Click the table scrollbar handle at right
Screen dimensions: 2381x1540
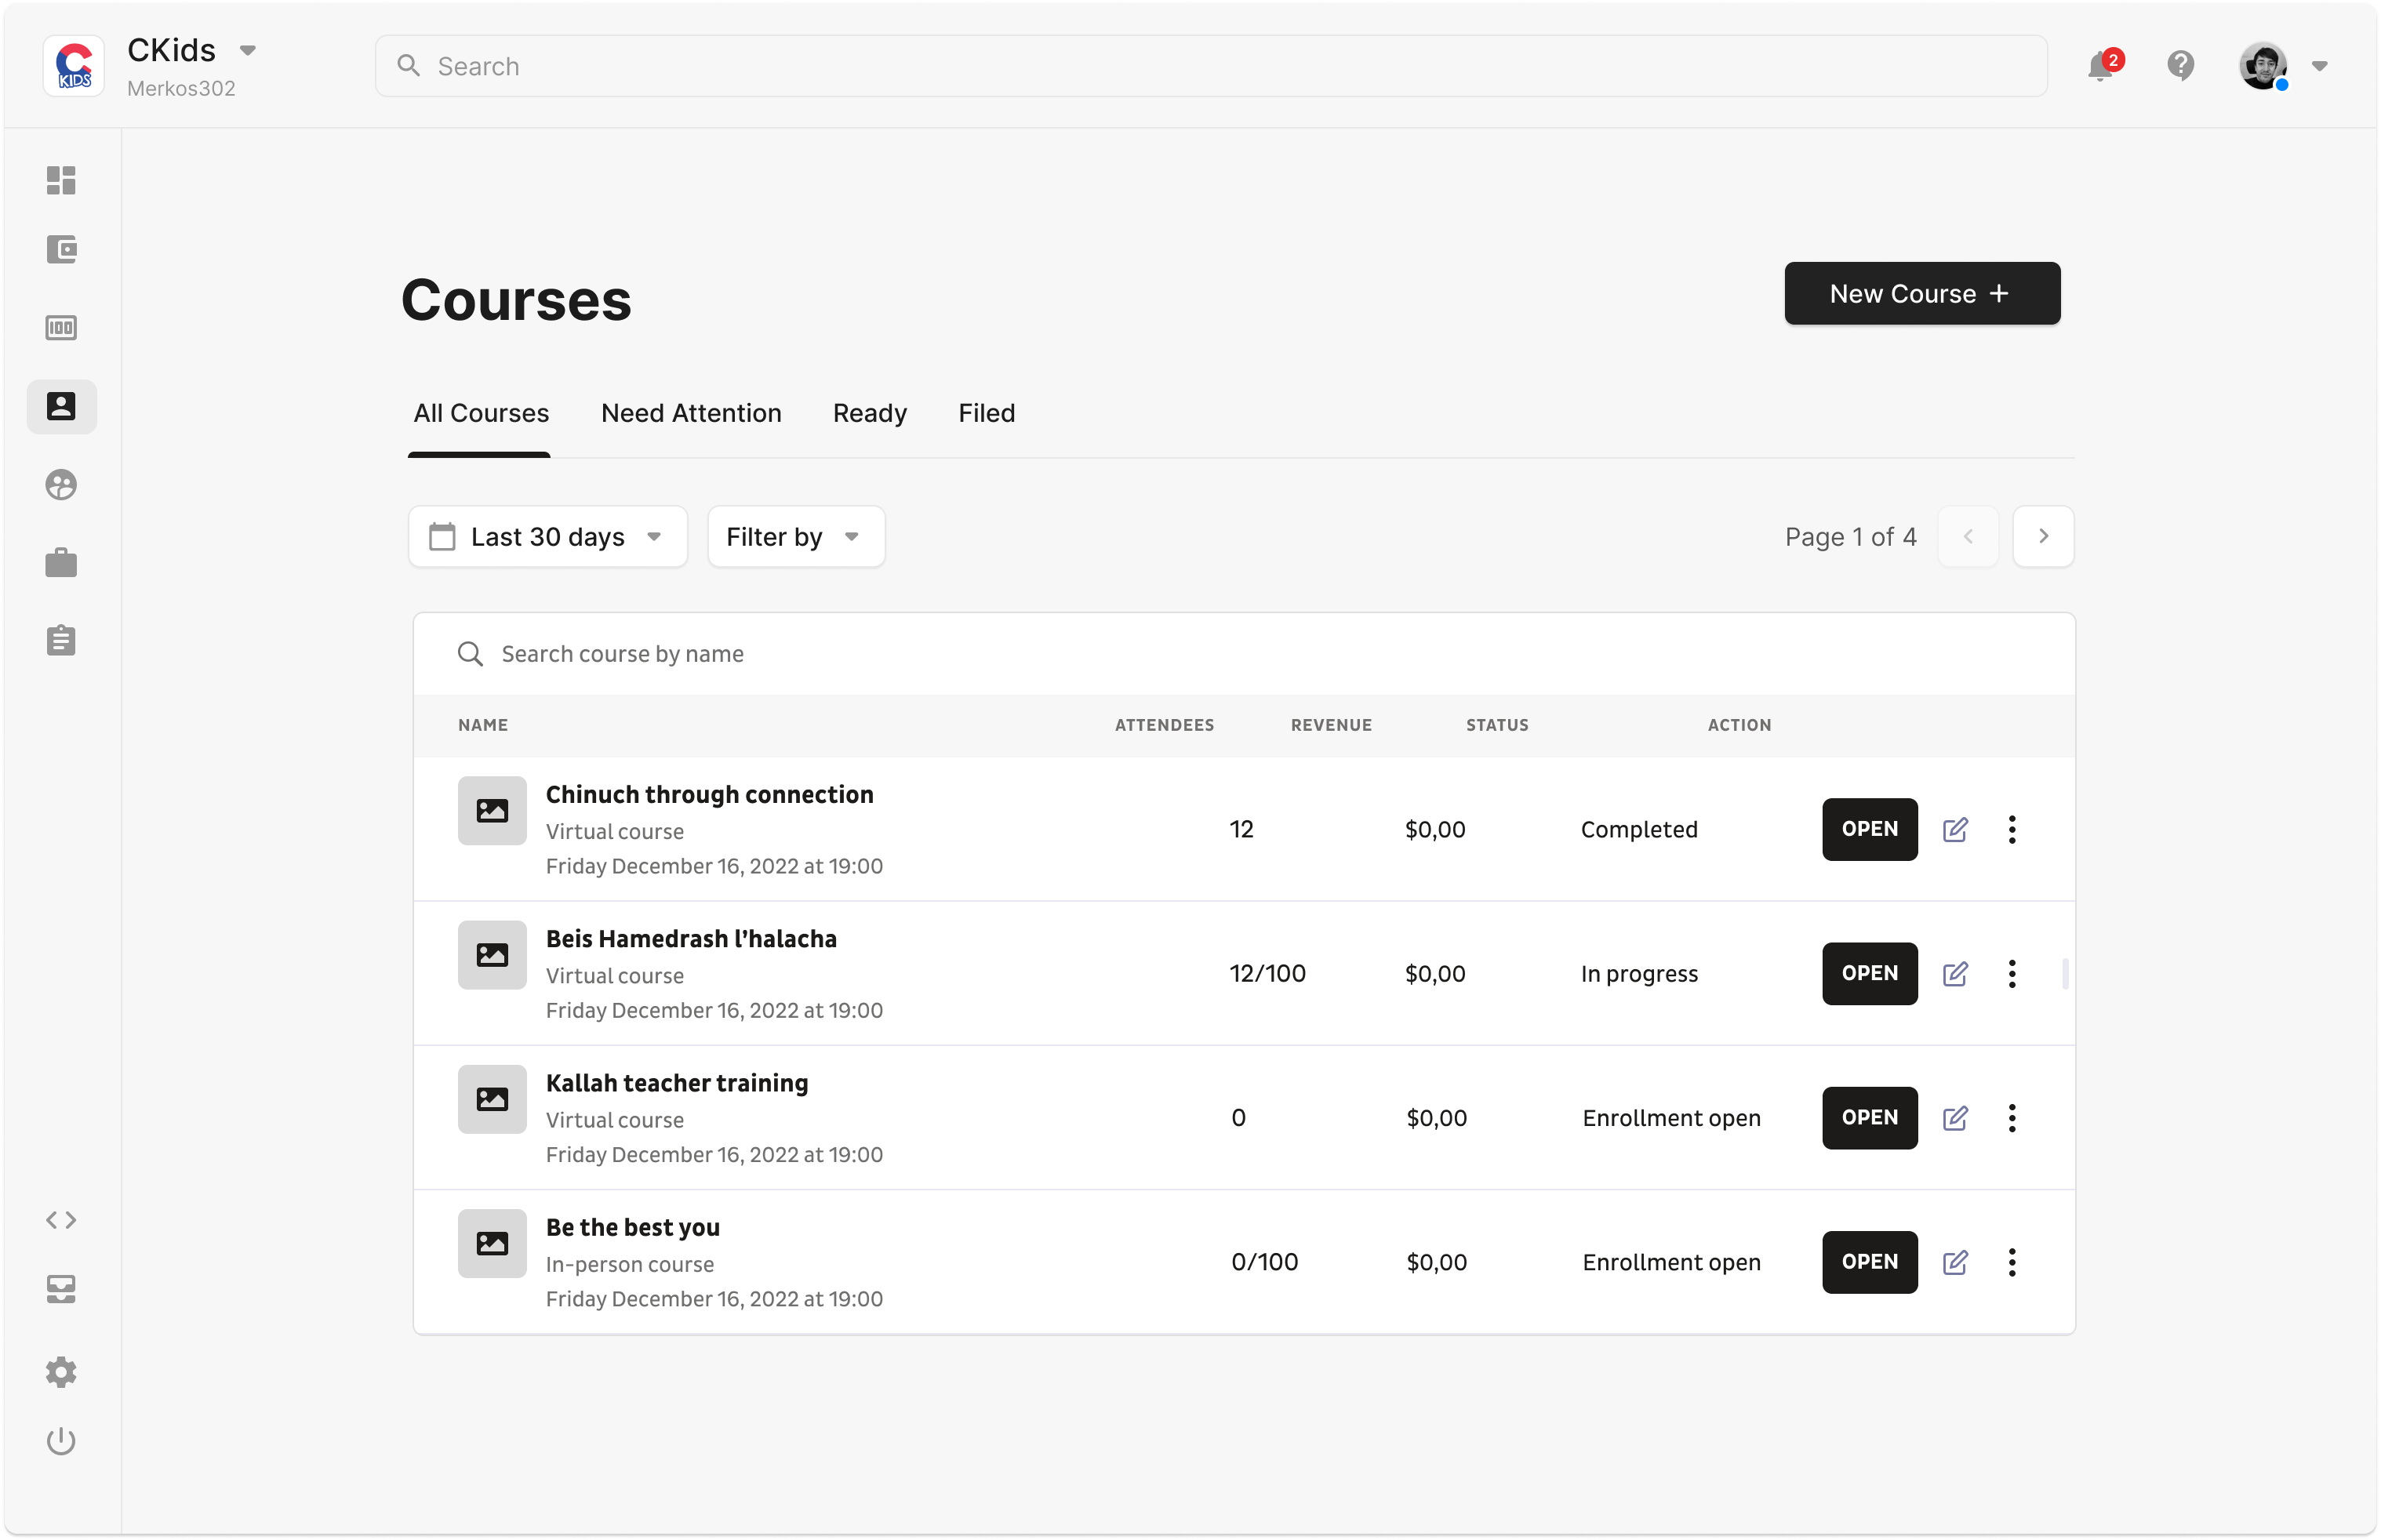tap(2064, 973)
